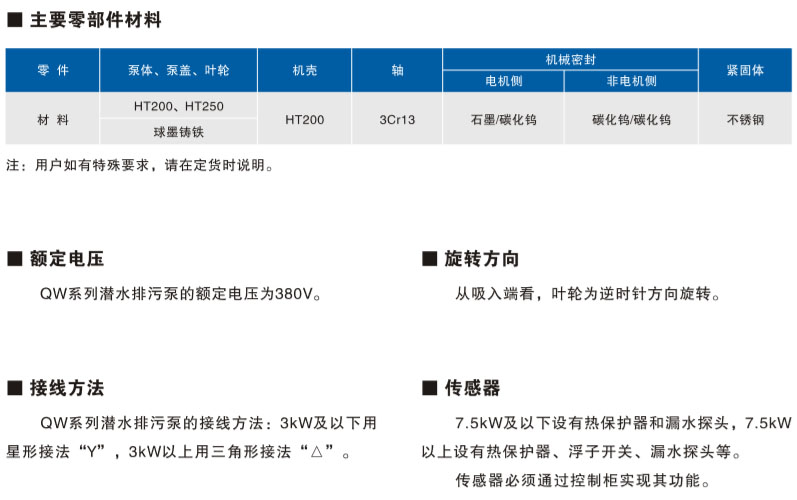Click the 机械密封 merged header cell
797x500 pixels.
click(570, 59)
